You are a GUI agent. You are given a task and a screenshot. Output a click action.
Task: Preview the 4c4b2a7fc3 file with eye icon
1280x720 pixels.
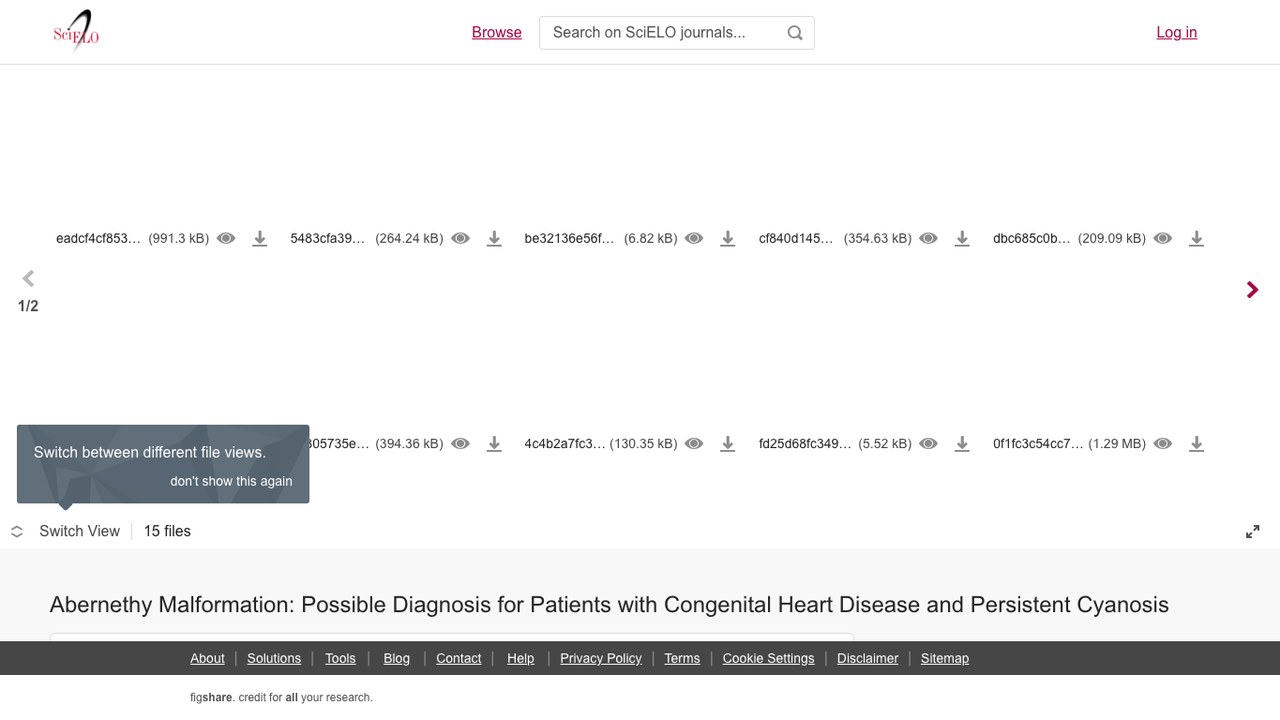[x=694, y=443]
